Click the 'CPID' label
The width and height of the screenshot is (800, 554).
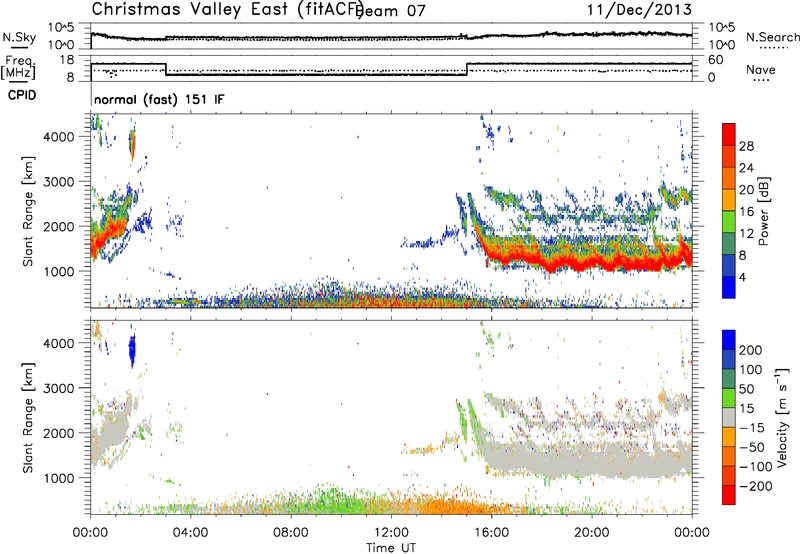(22, 95)
